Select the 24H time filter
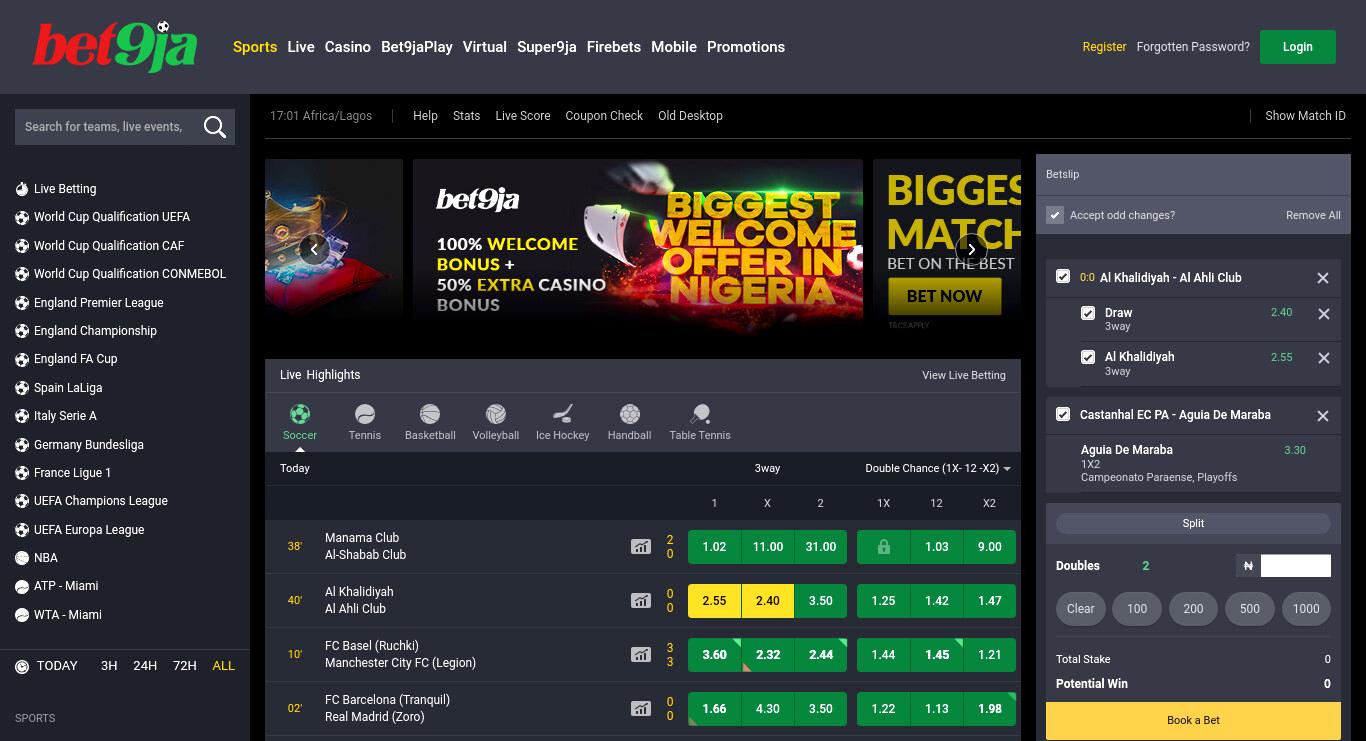Image resolution: width=1366 pixels, height=741 pixels. [x=145, y=666]
